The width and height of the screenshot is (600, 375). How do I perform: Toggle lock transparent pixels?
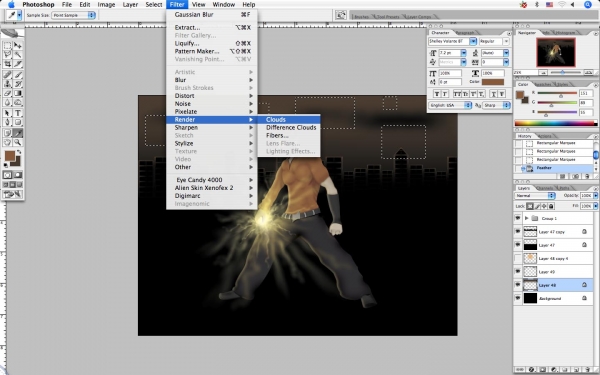tap(530, 206)
